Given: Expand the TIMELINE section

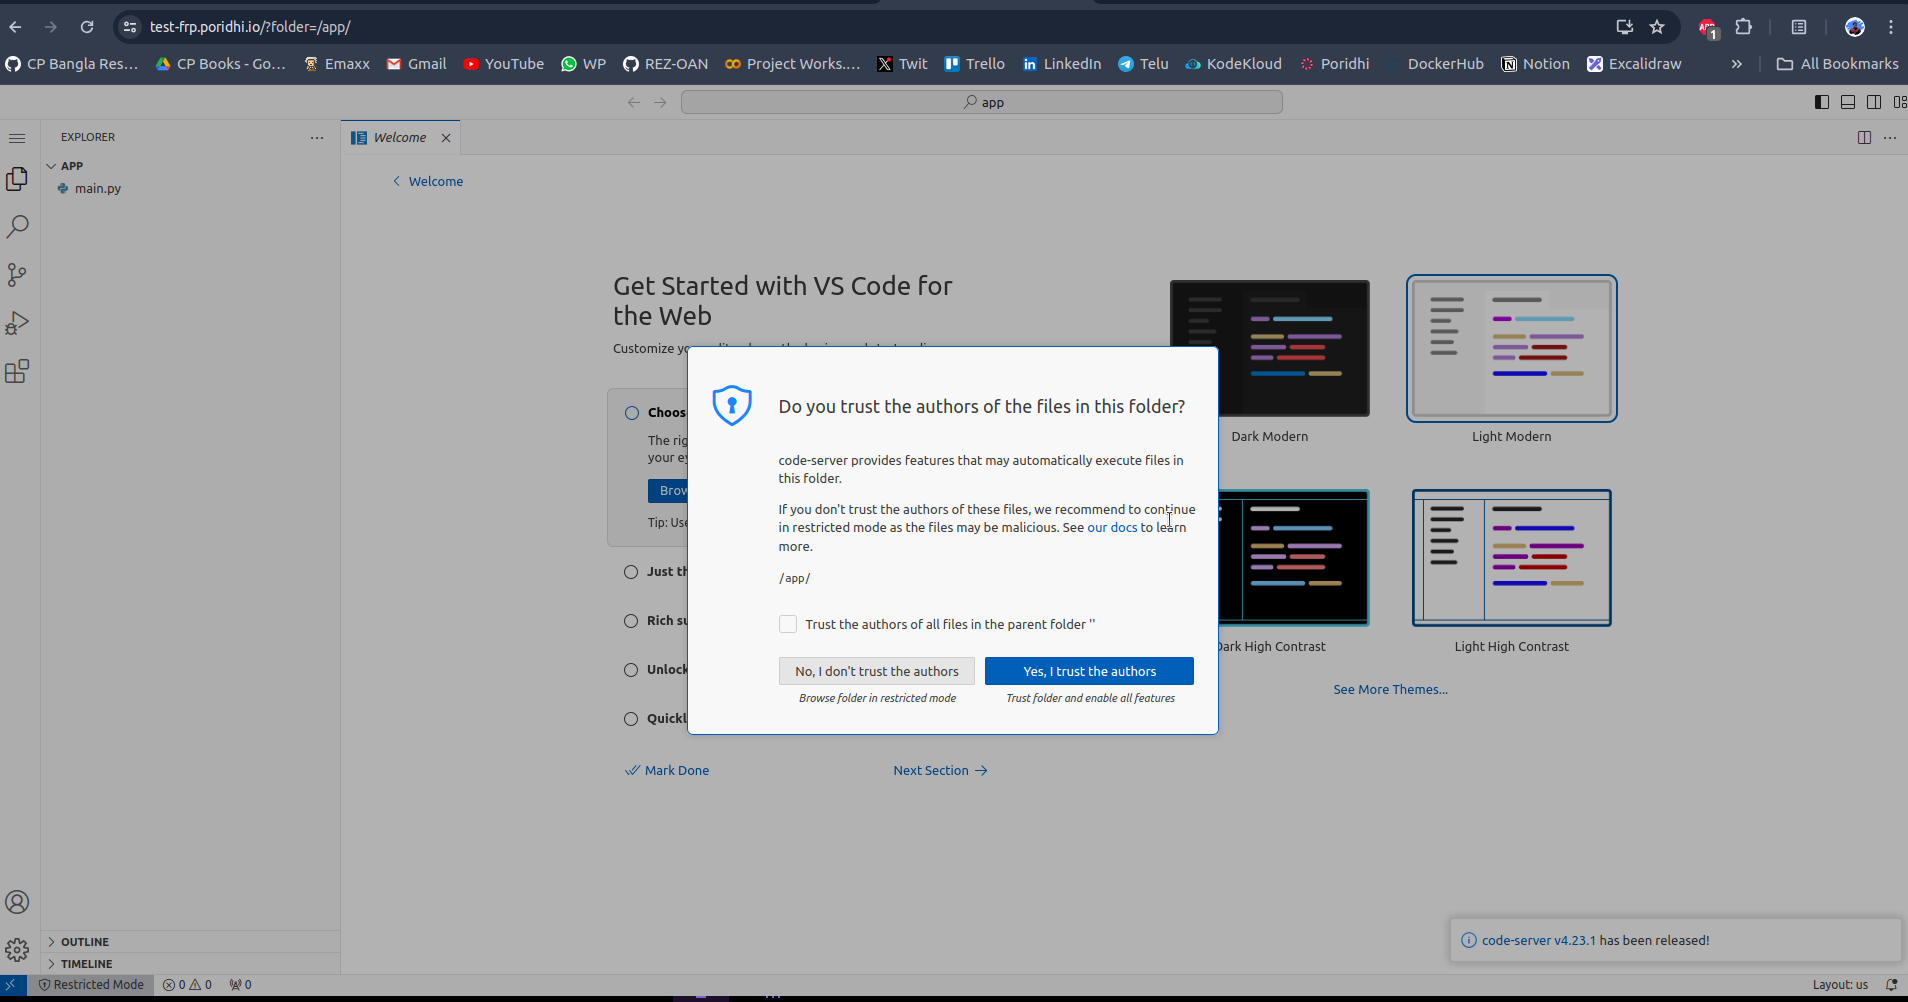Looking at the screenshot, I should [86, 964].
